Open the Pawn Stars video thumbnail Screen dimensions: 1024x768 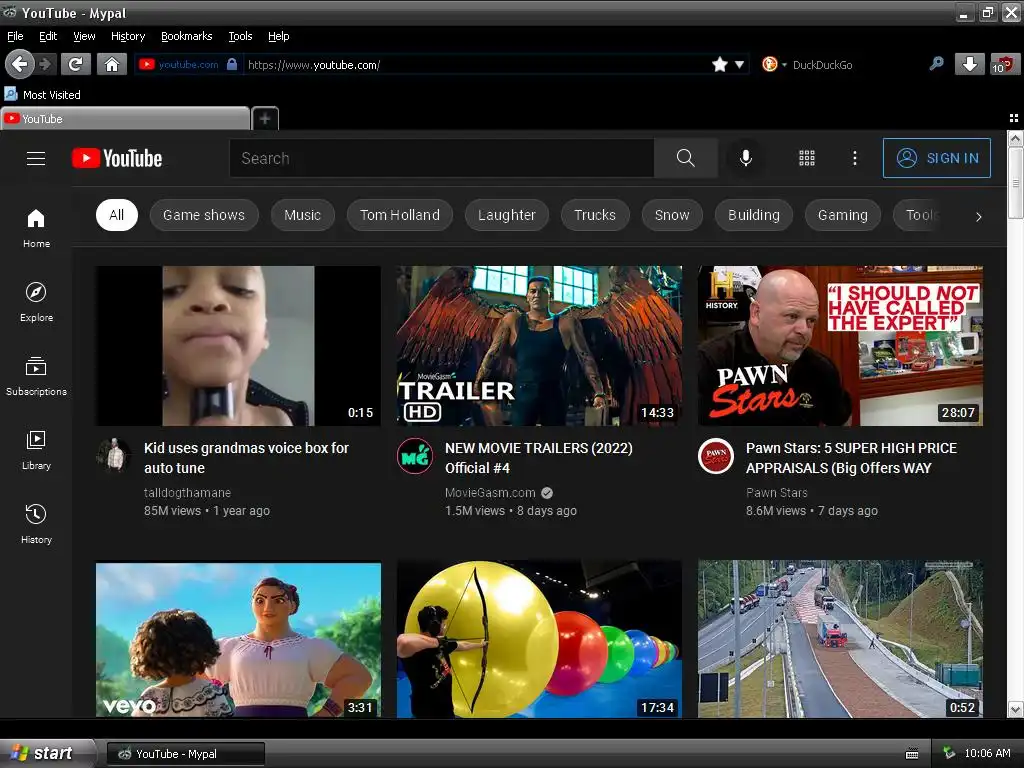[840, 345]
